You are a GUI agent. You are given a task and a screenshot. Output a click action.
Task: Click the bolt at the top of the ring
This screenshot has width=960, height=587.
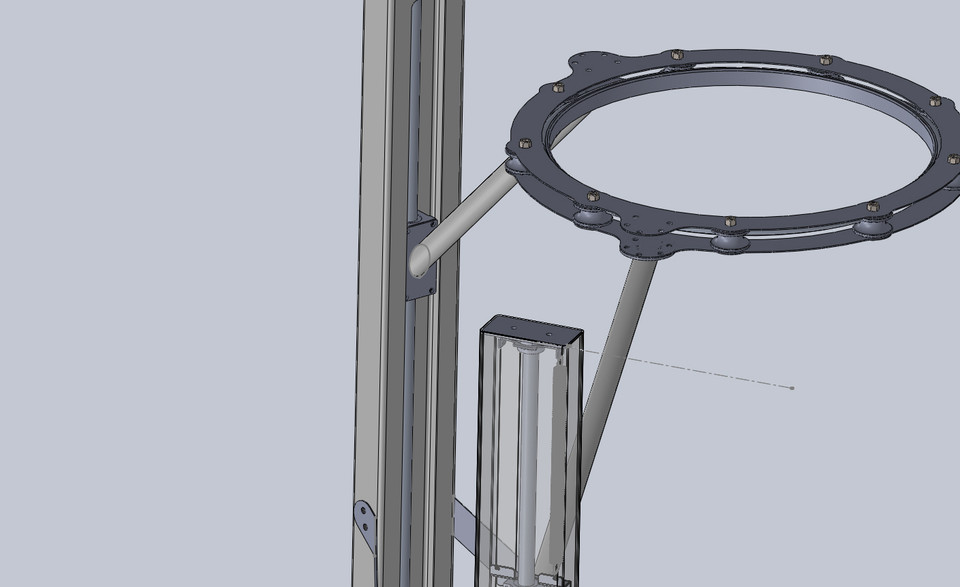675,52
